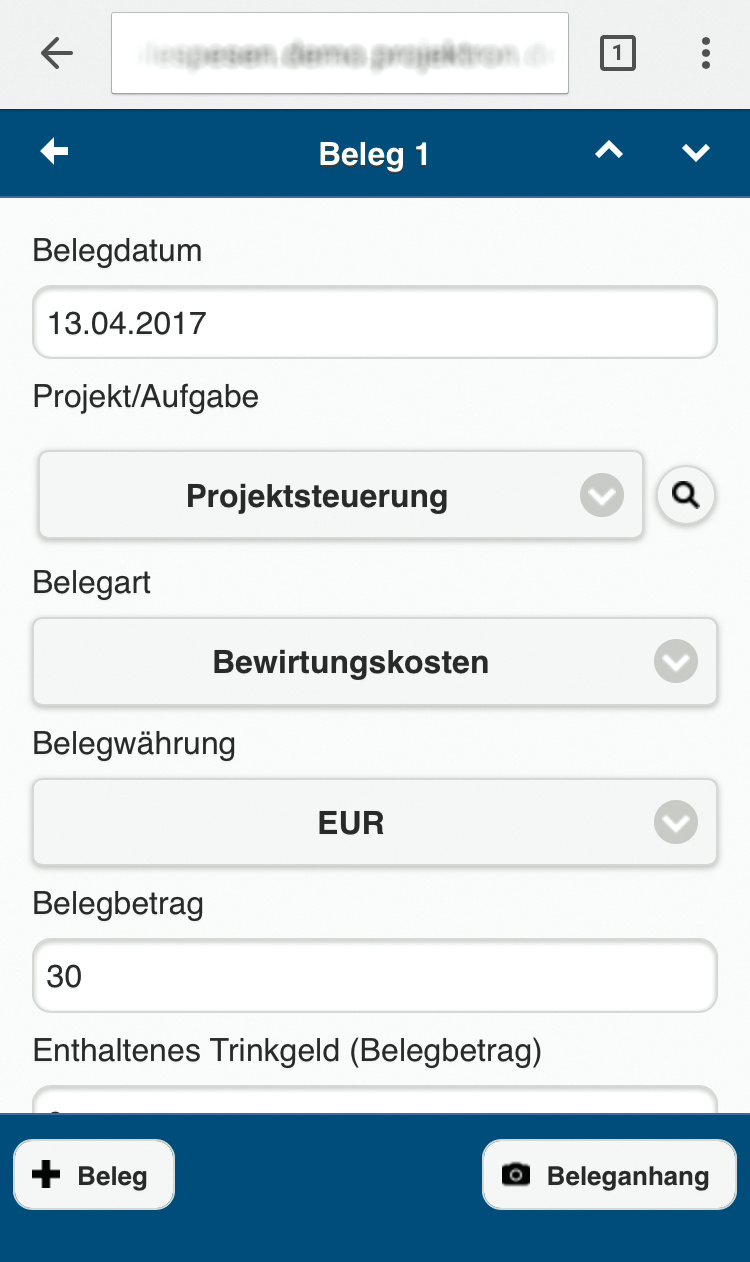Open the browser three-dot menu

click(706, 53)
